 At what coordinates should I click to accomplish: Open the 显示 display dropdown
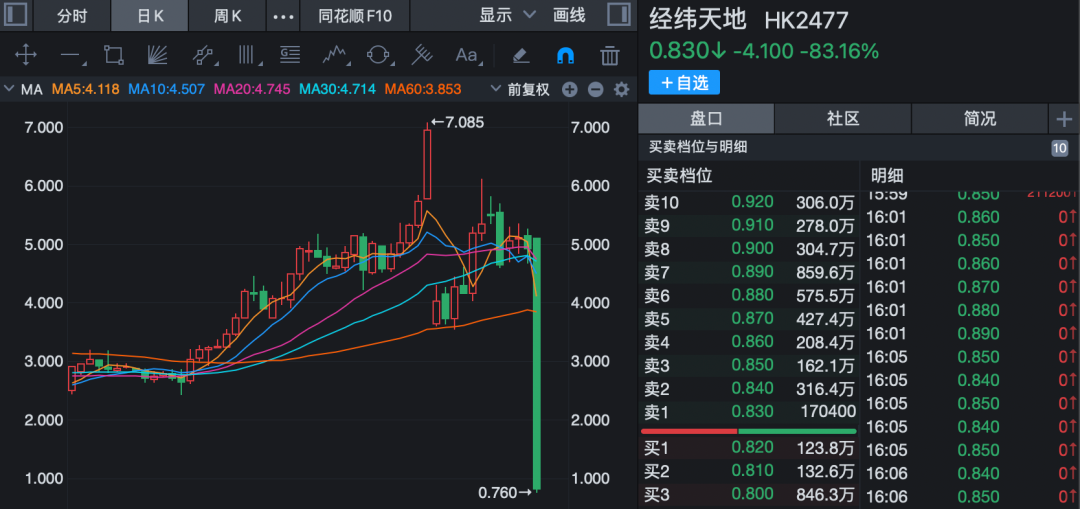(x=508, y=15)
